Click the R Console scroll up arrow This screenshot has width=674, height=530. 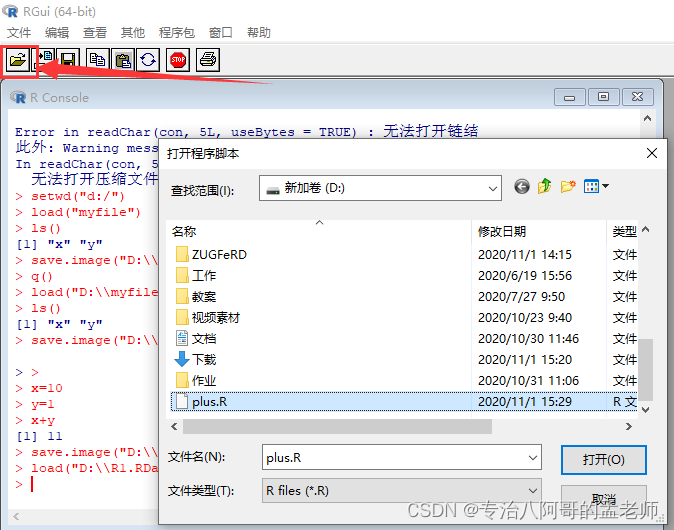click(x=647, y=118)
